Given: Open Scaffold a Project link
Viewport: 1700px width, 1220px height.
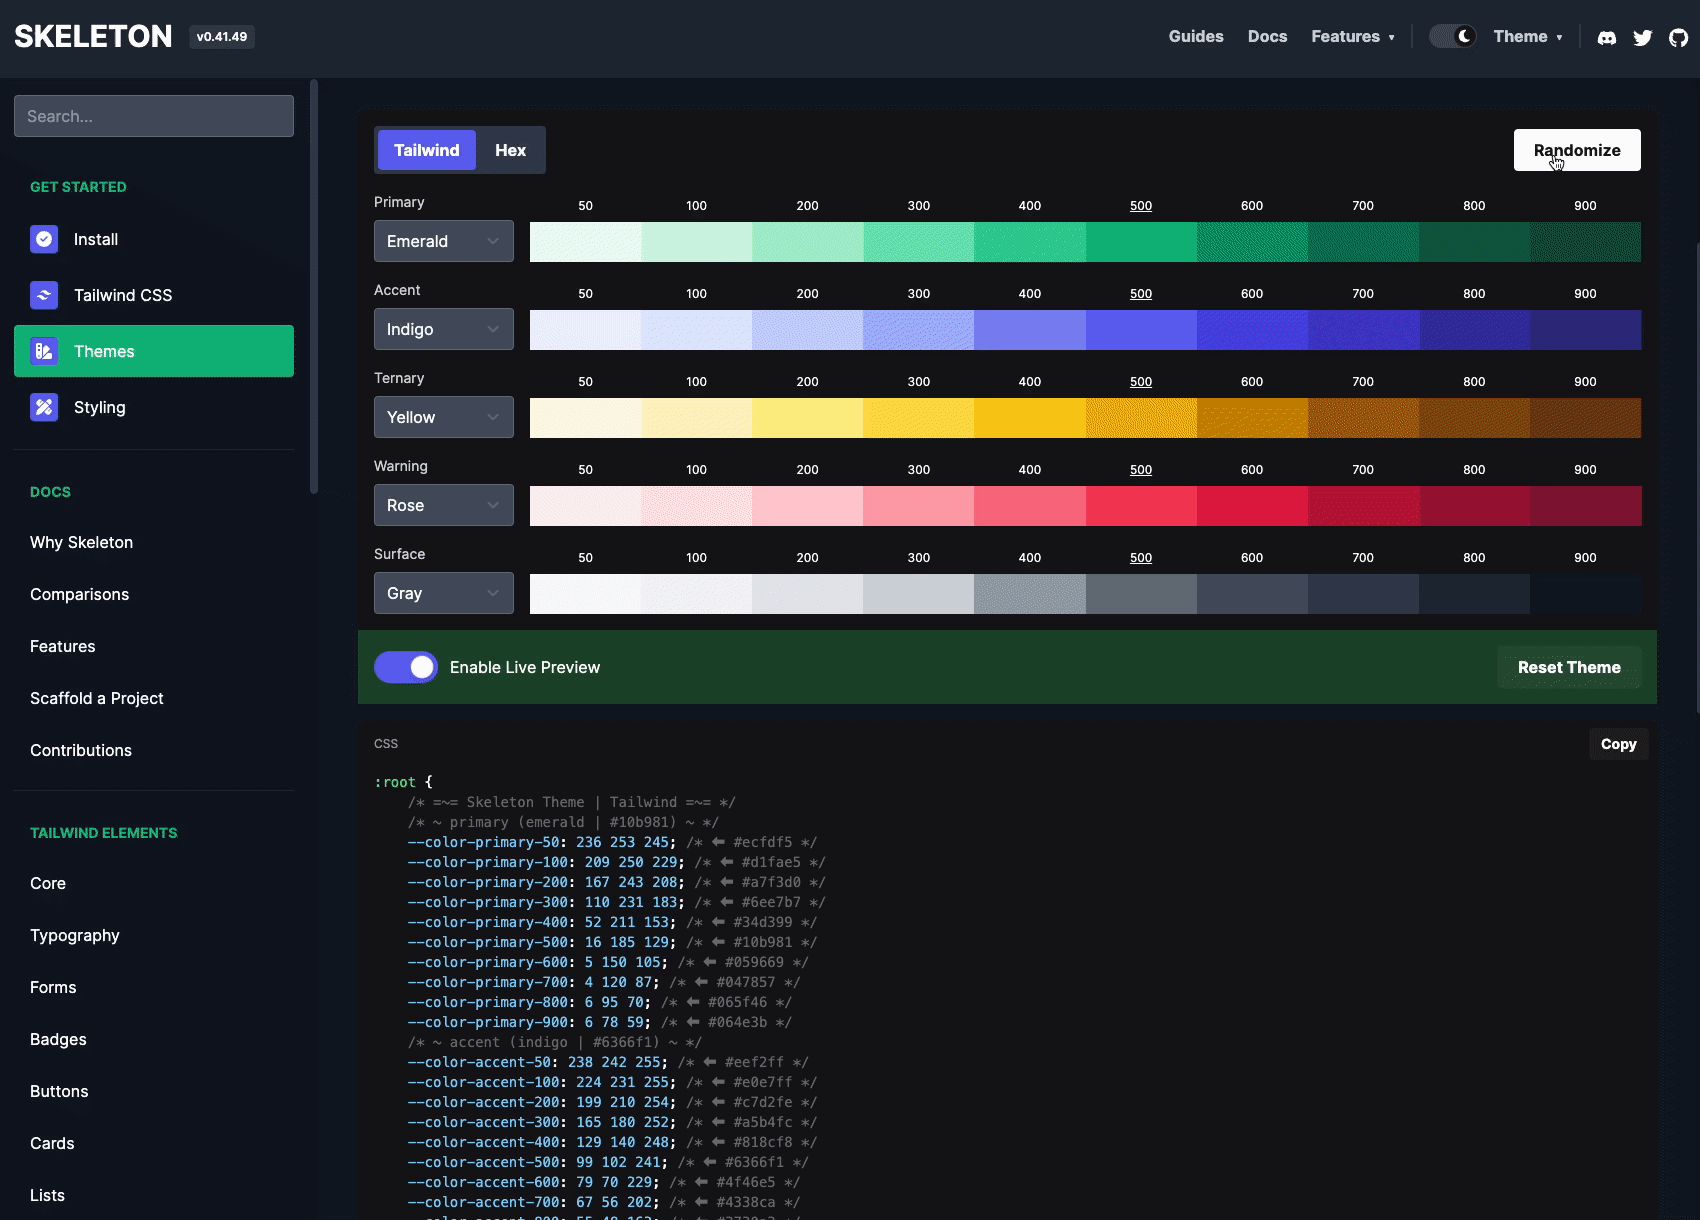Looking at the screenshot, I should tap(97, 698).
